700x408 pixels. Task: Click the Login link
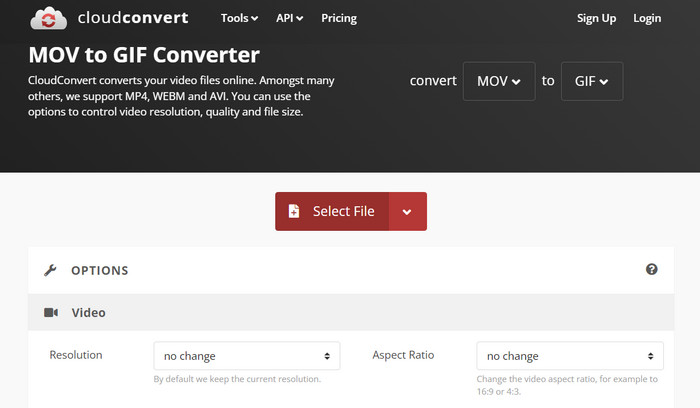(647, 18)
